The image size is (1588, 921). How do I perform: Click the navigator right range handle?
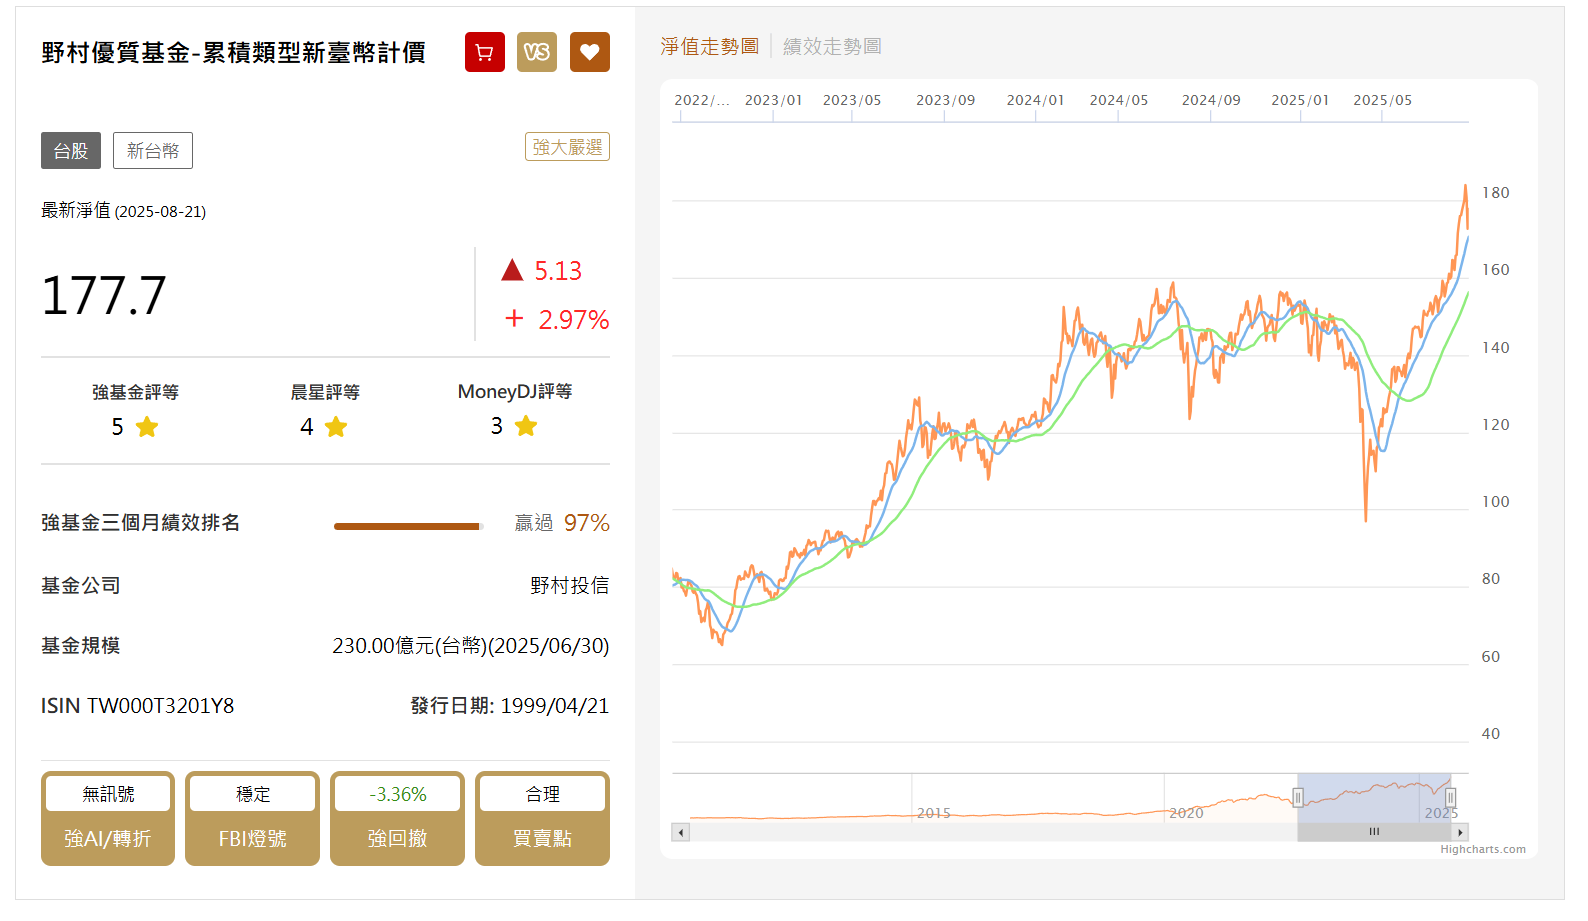click(x=1450, y=798)
